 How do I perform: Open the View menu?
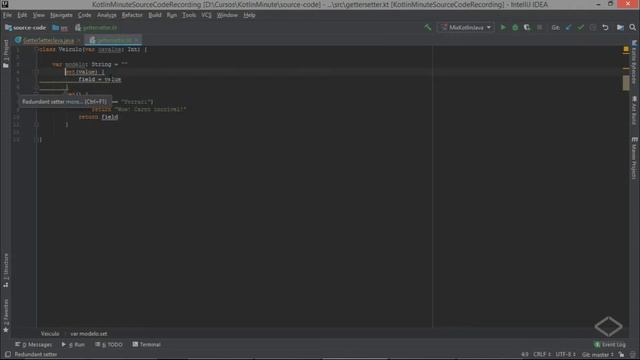(38, 15)
